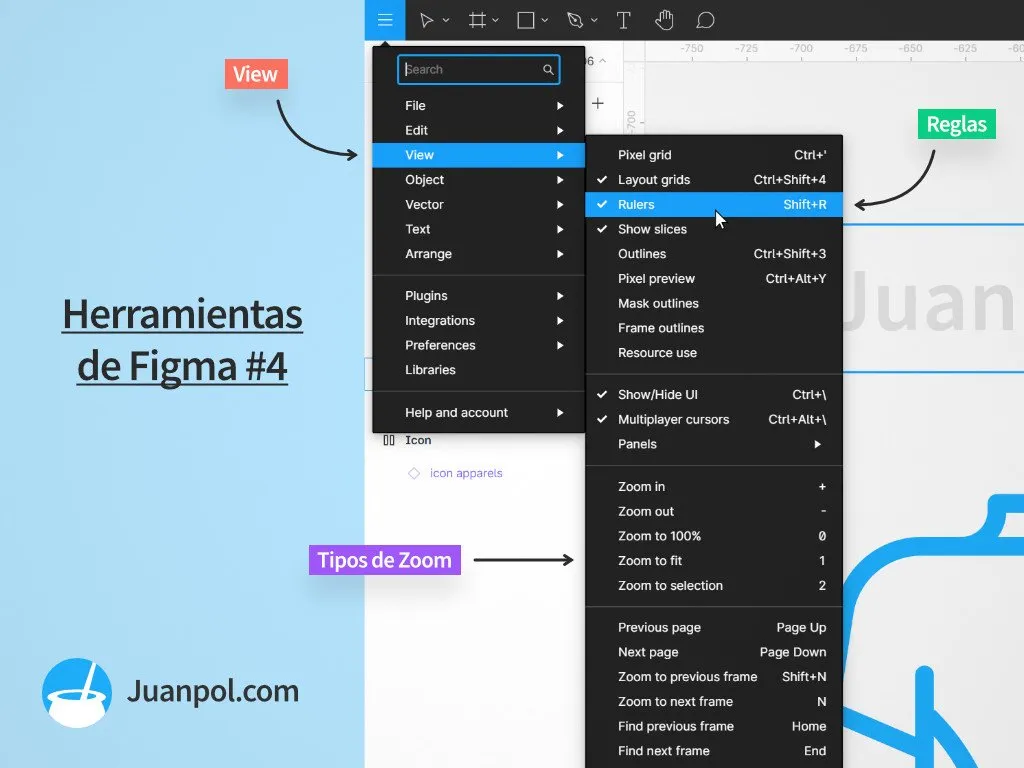Select the icon apparels component layer

coord(466,473)
